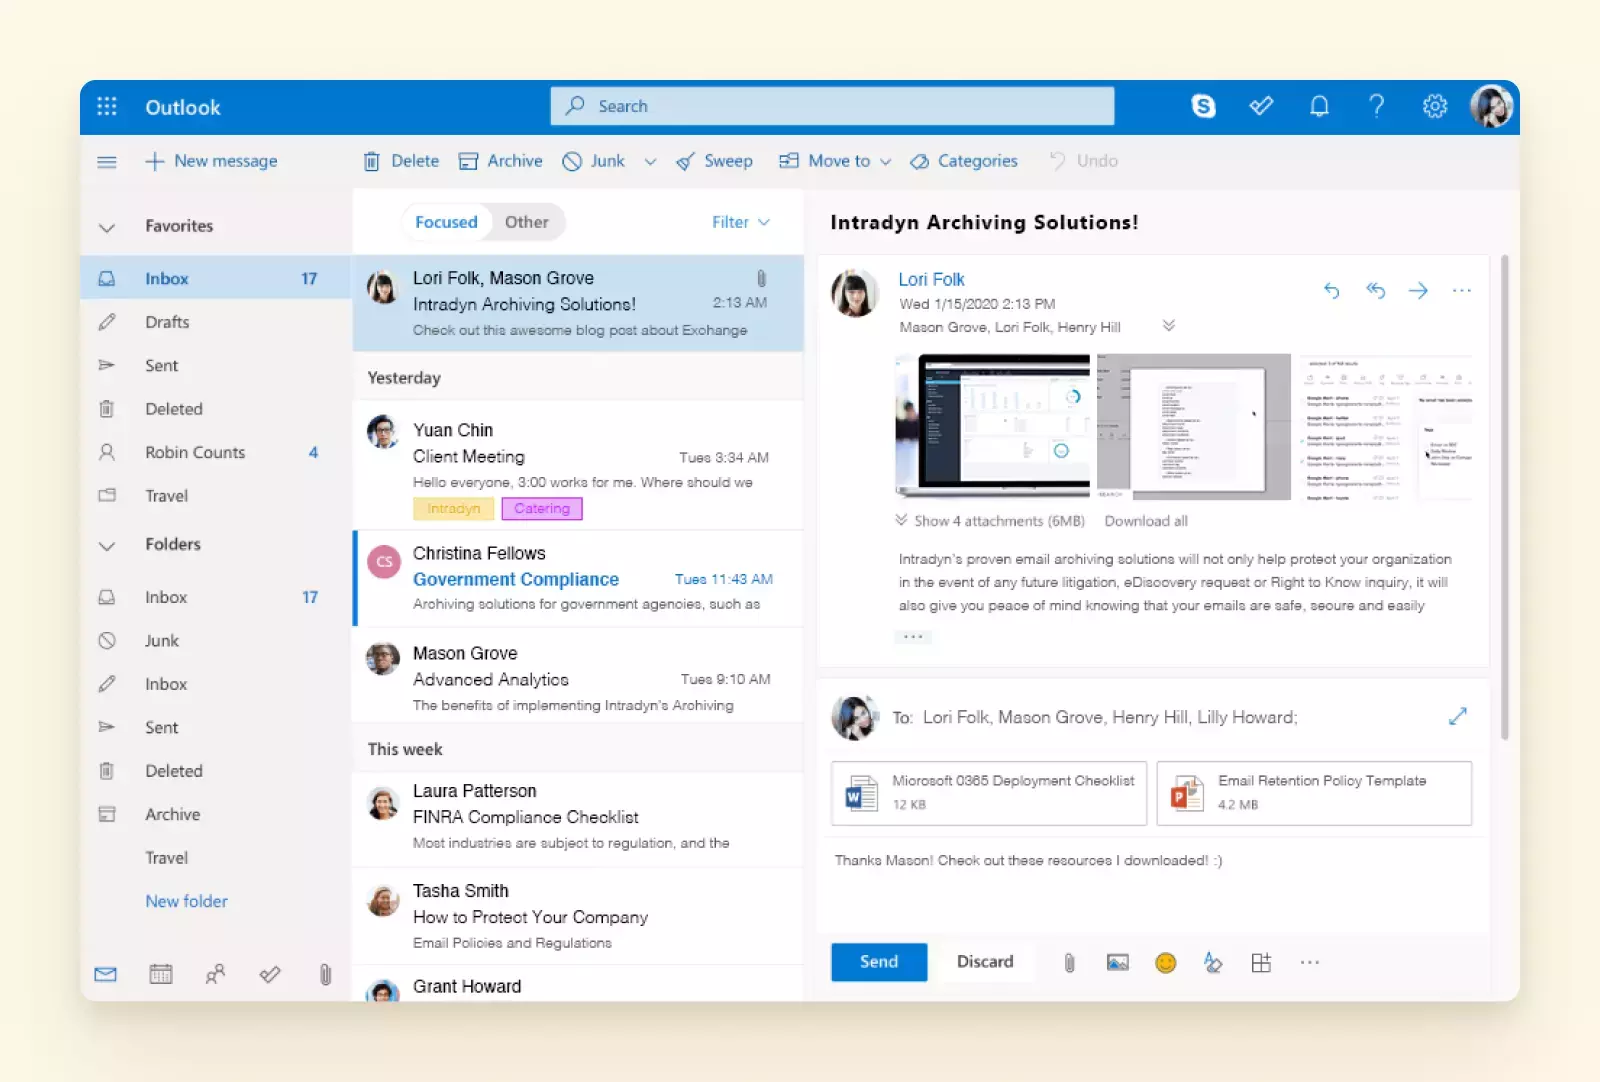Open the Filter dropdown
Viewport: 1600px width, 1082px height.
point(740,222)
